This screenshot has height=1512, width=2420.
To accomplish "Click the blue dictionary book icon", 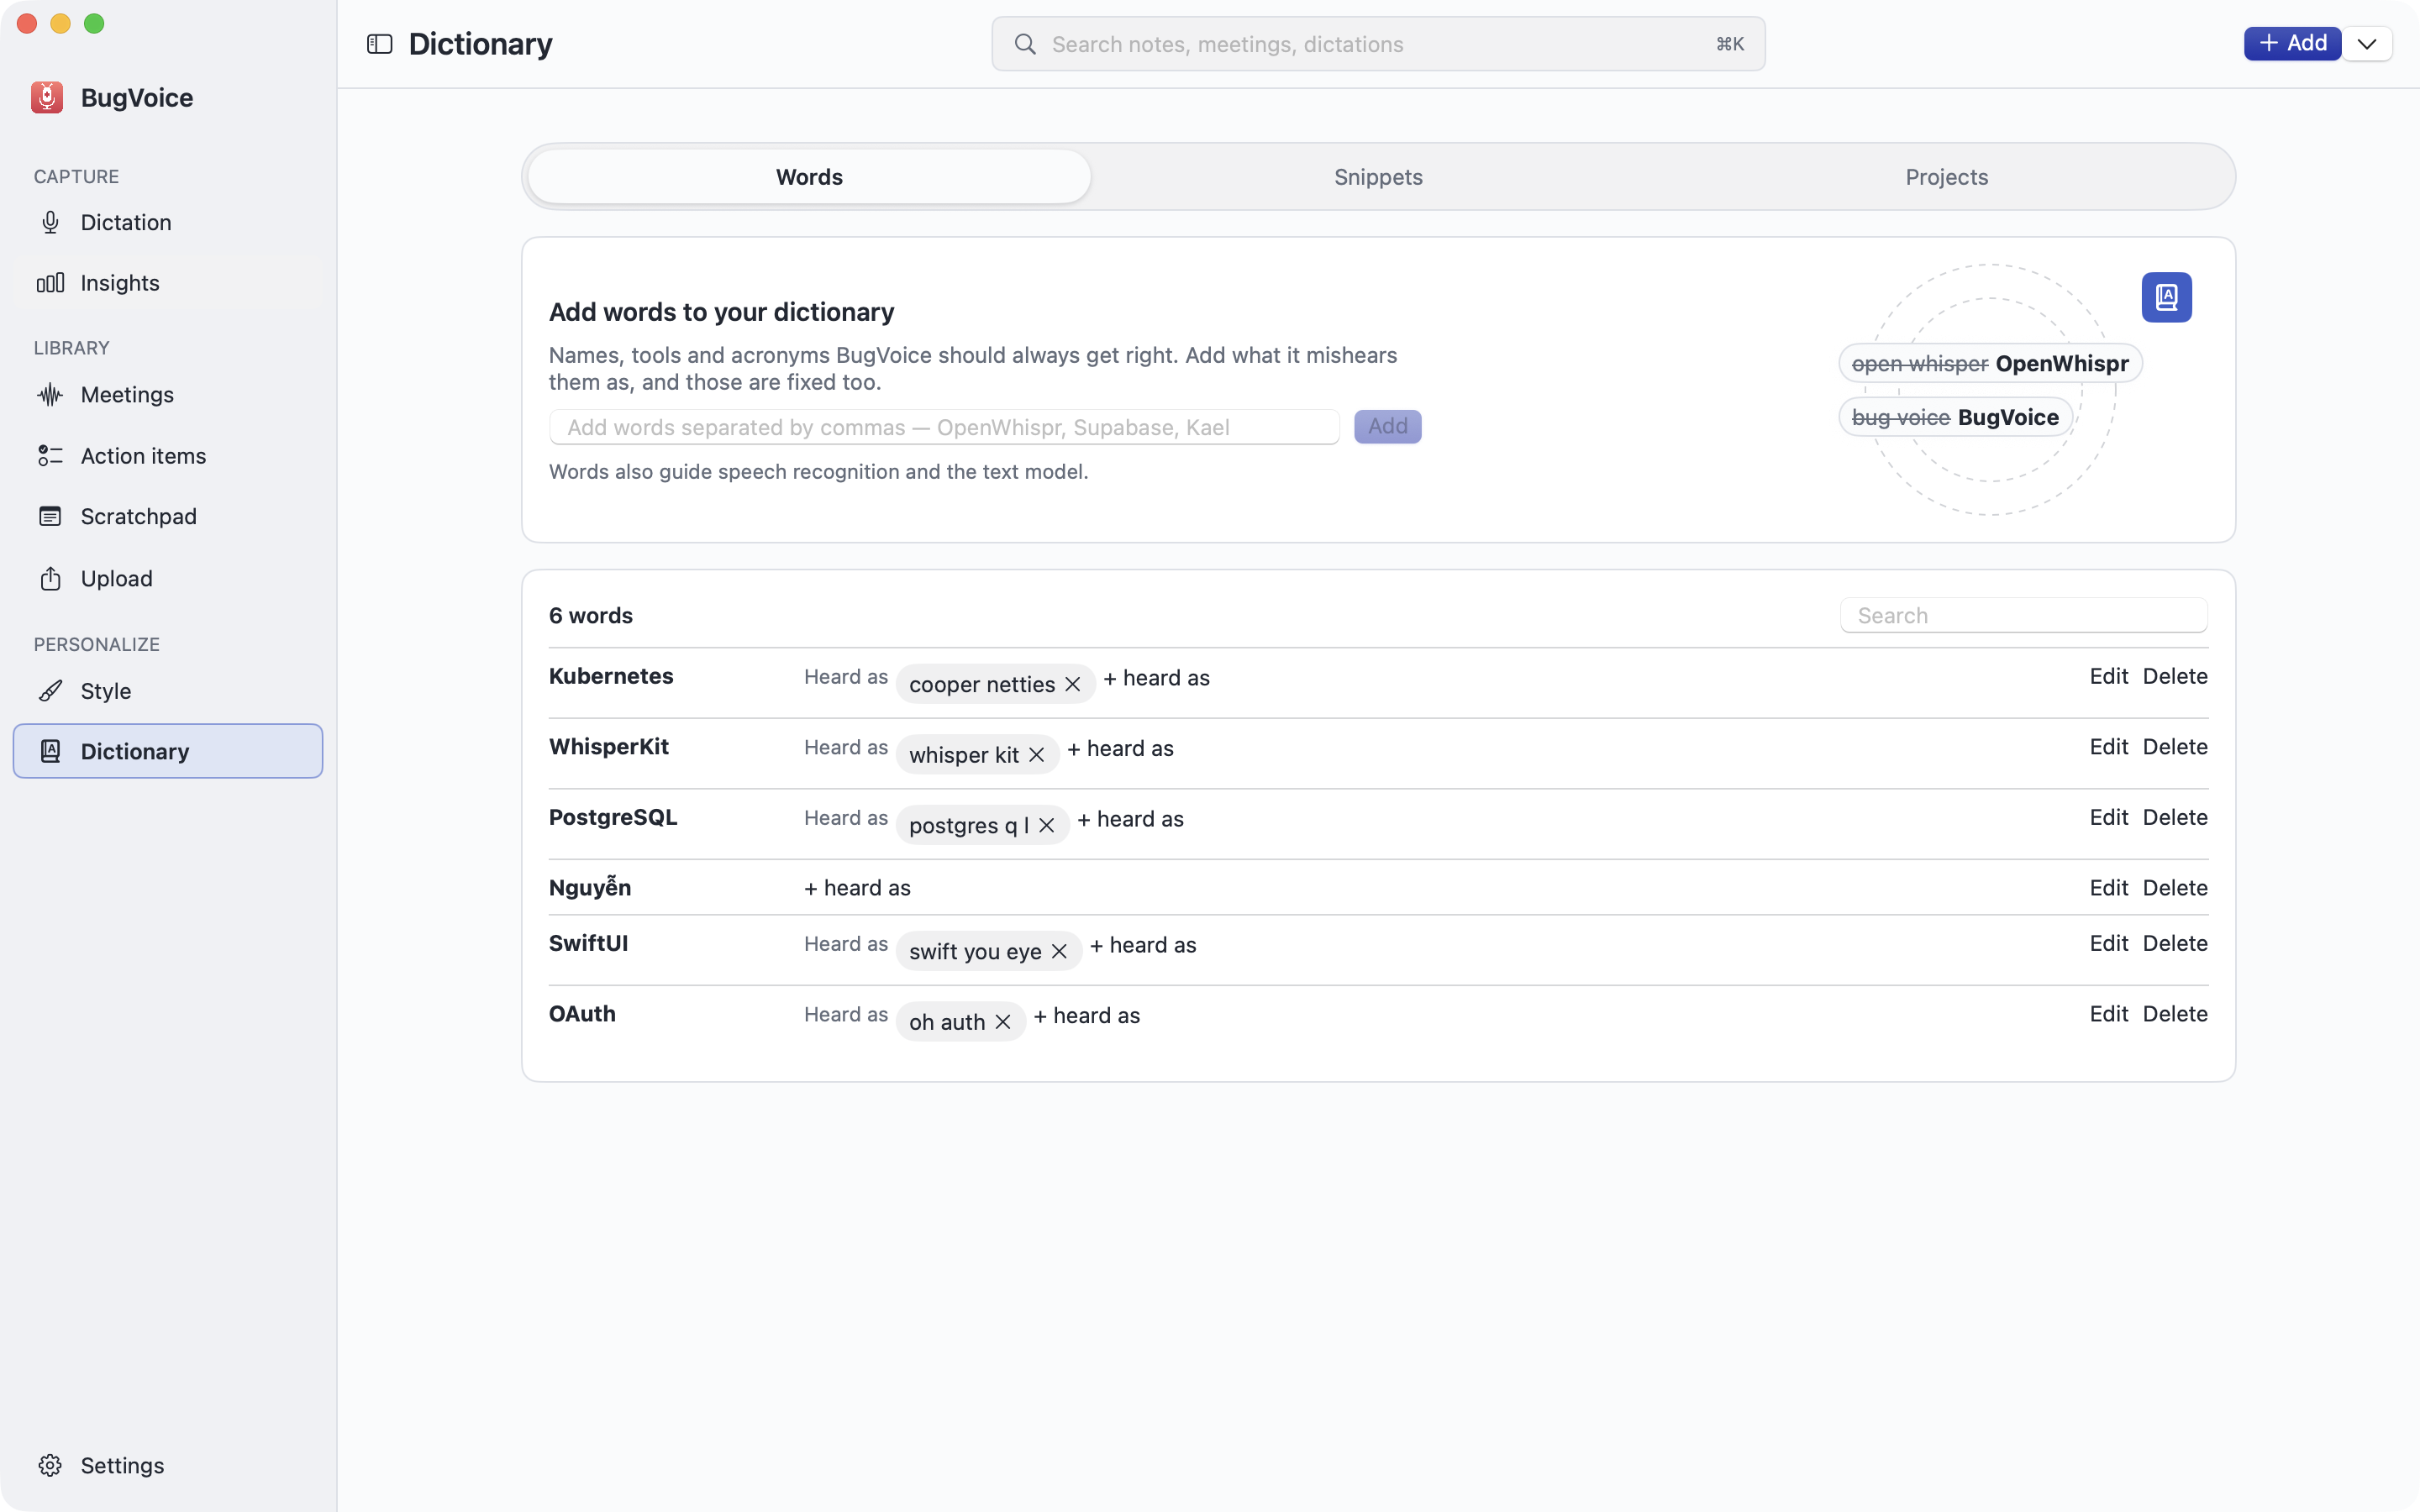I will pos(2166,297).
